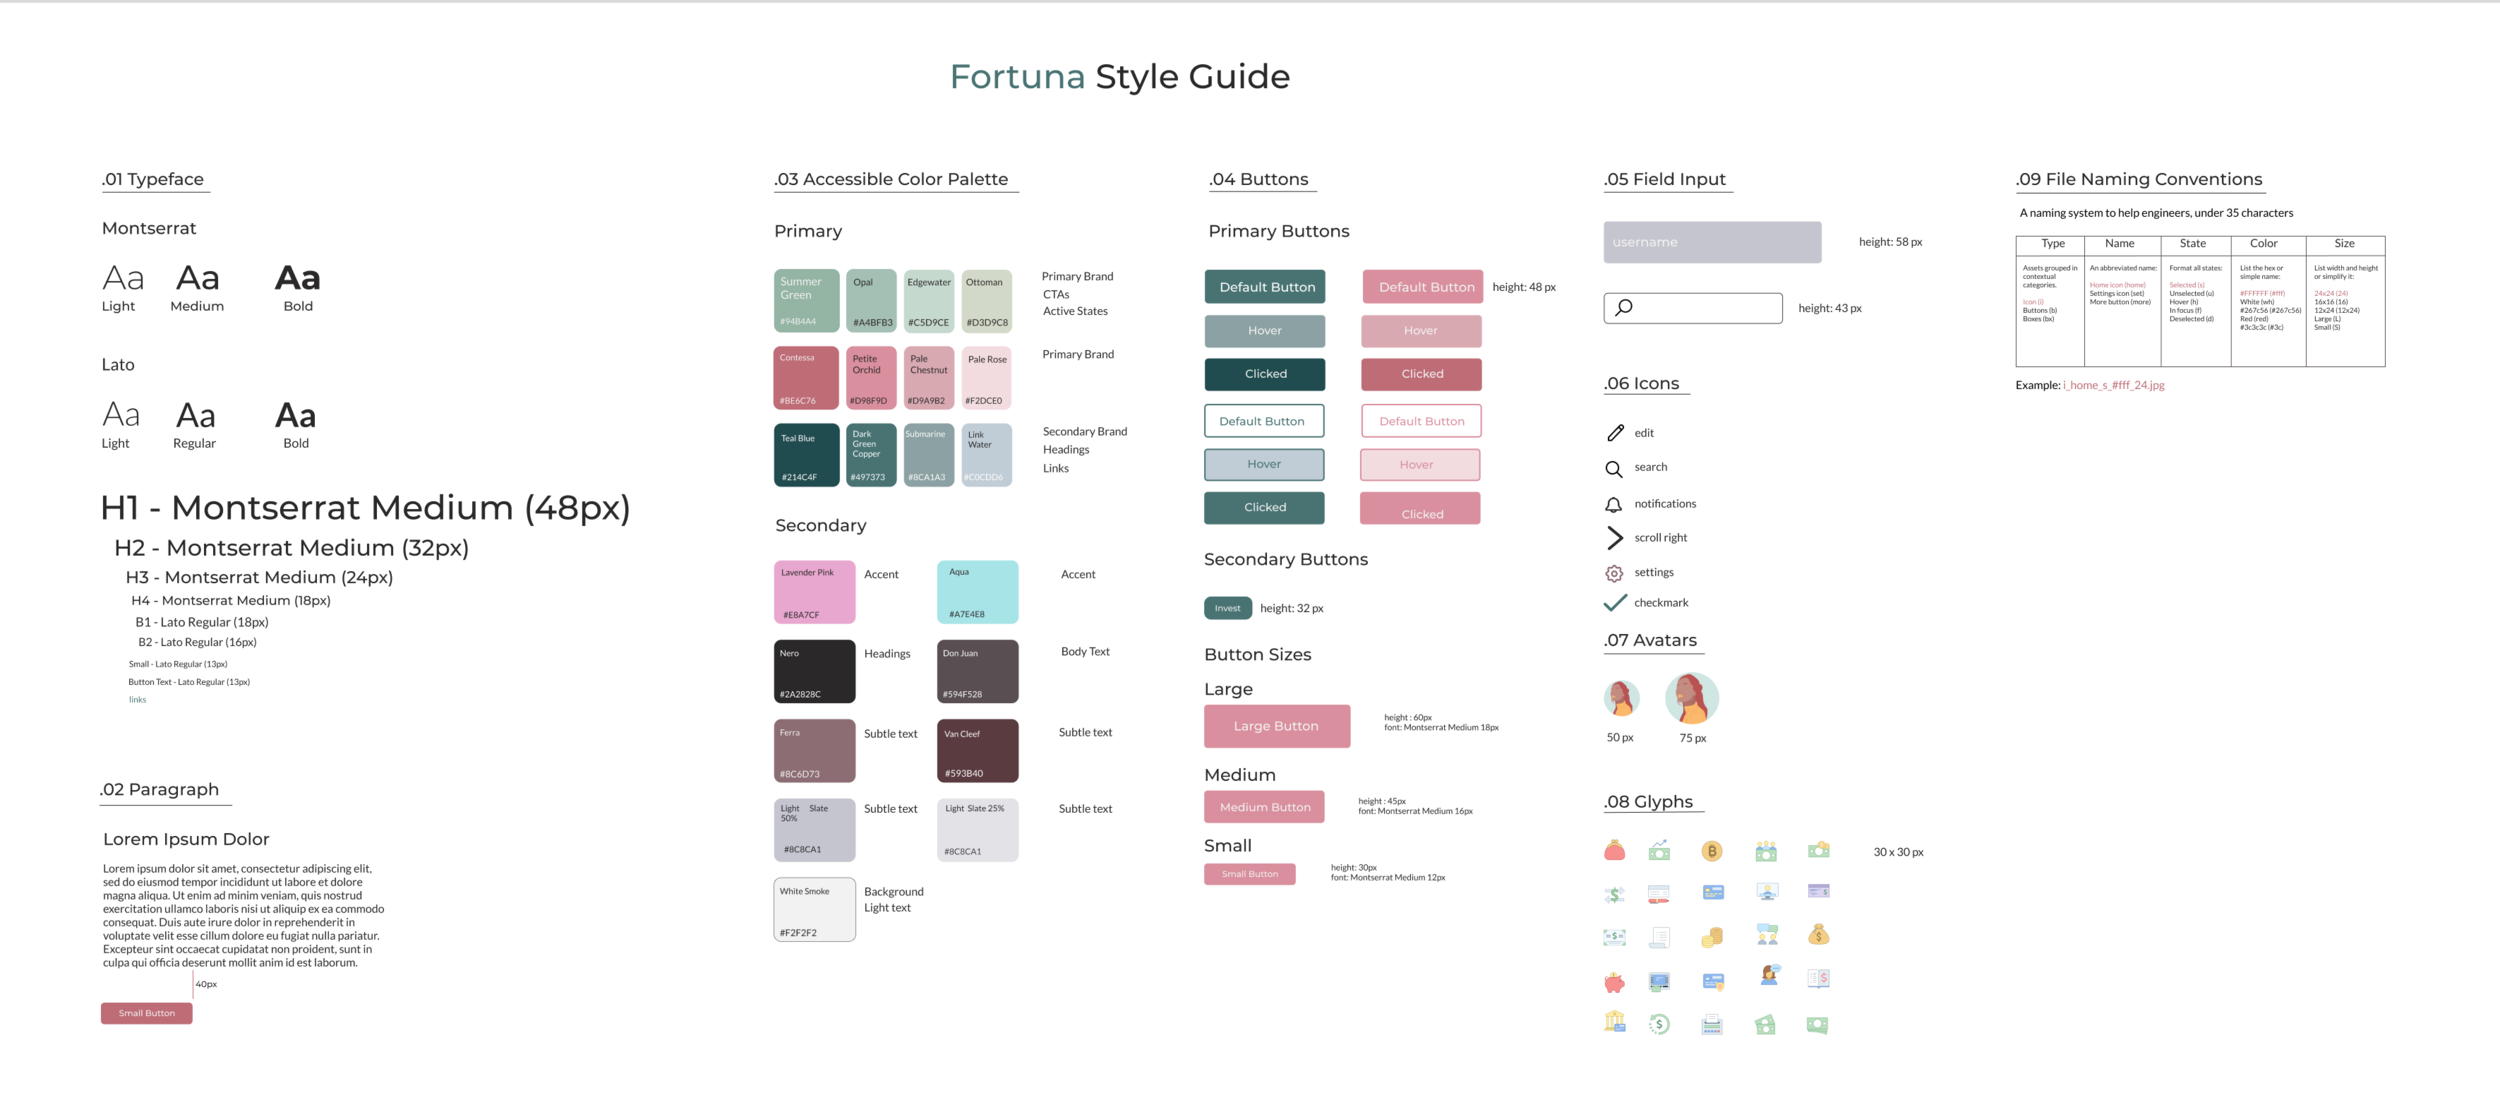Select the open ledger book with dollar glyph
This screenshot has width=2500, height=1093.
[x=1819, y=978]
